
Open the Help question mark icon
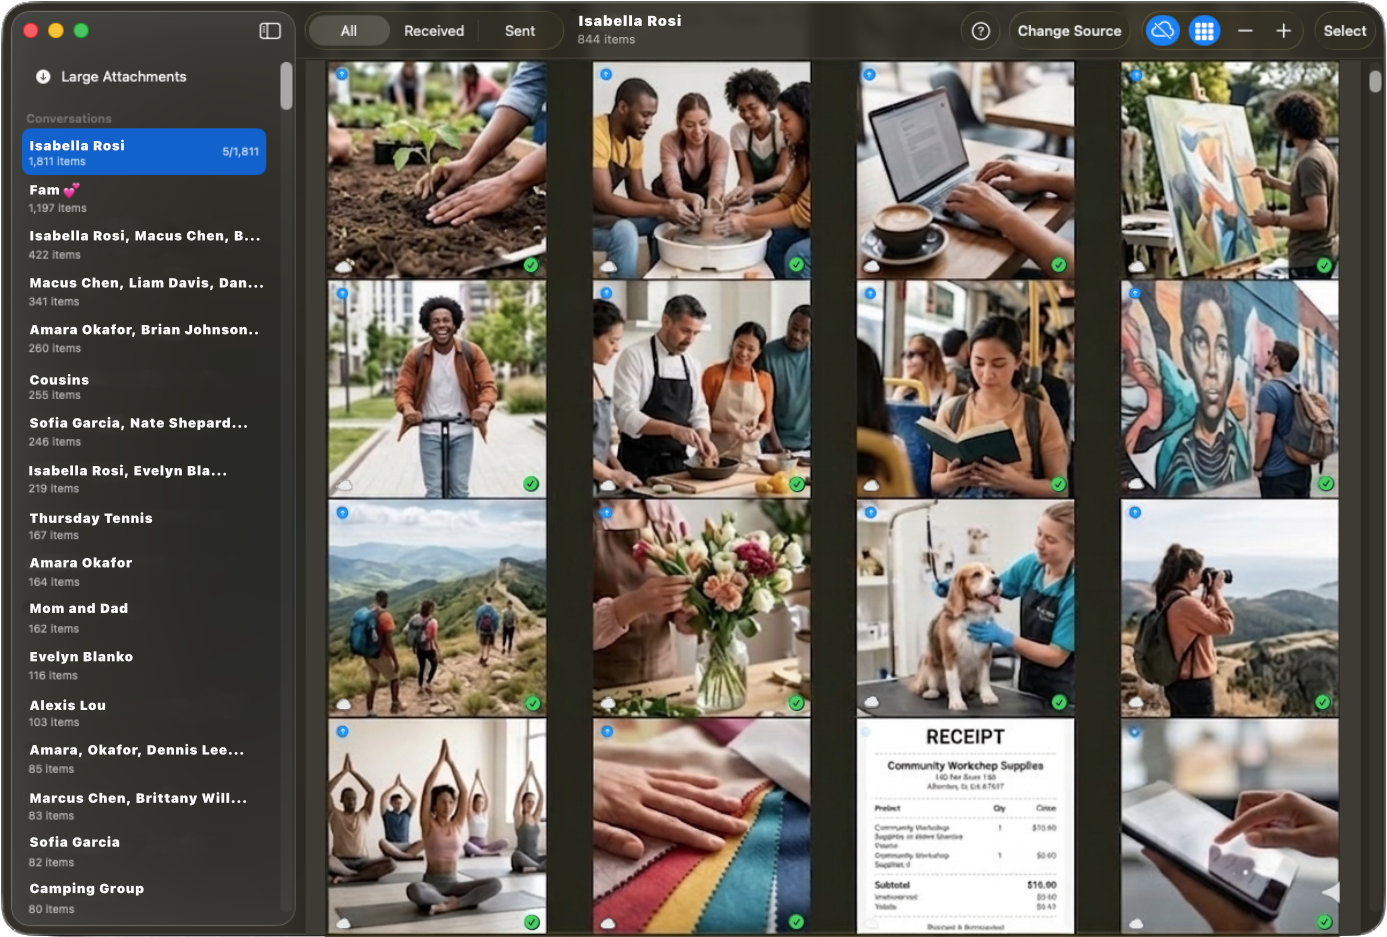(x=979, y=31)
